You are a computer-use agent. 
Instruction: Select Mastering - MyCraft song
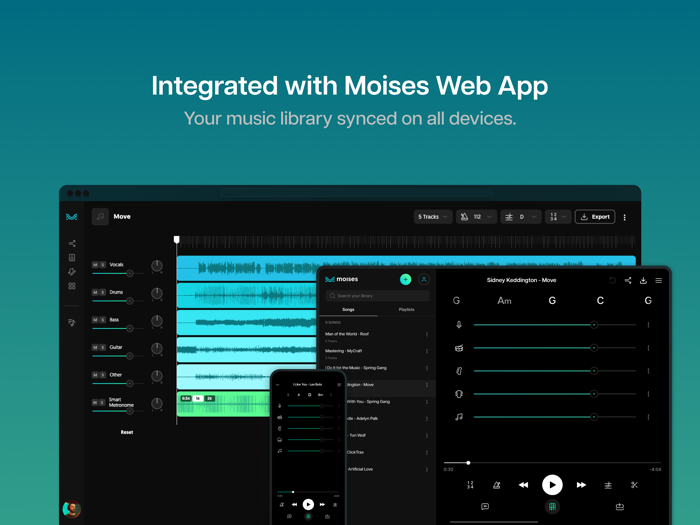(343, 351)
